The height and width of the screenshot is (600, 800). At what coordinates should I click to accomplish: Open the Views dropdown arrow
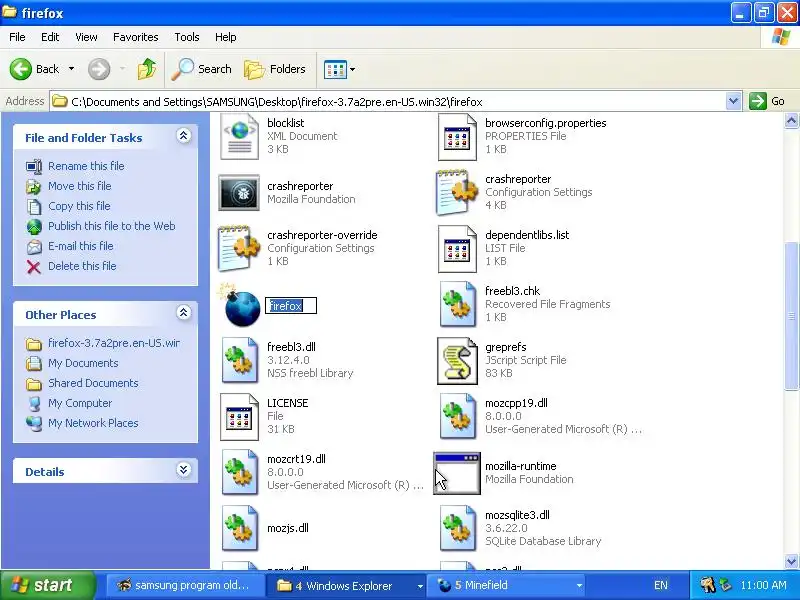pos(353,69)
